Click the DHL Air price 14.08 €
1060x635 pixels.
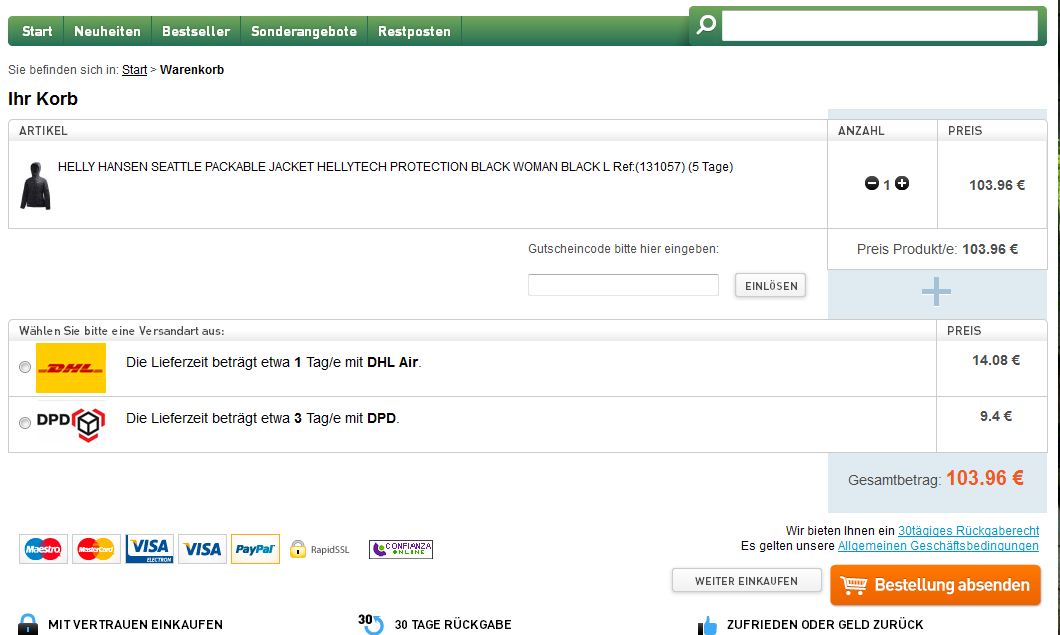tap(996, 360)
